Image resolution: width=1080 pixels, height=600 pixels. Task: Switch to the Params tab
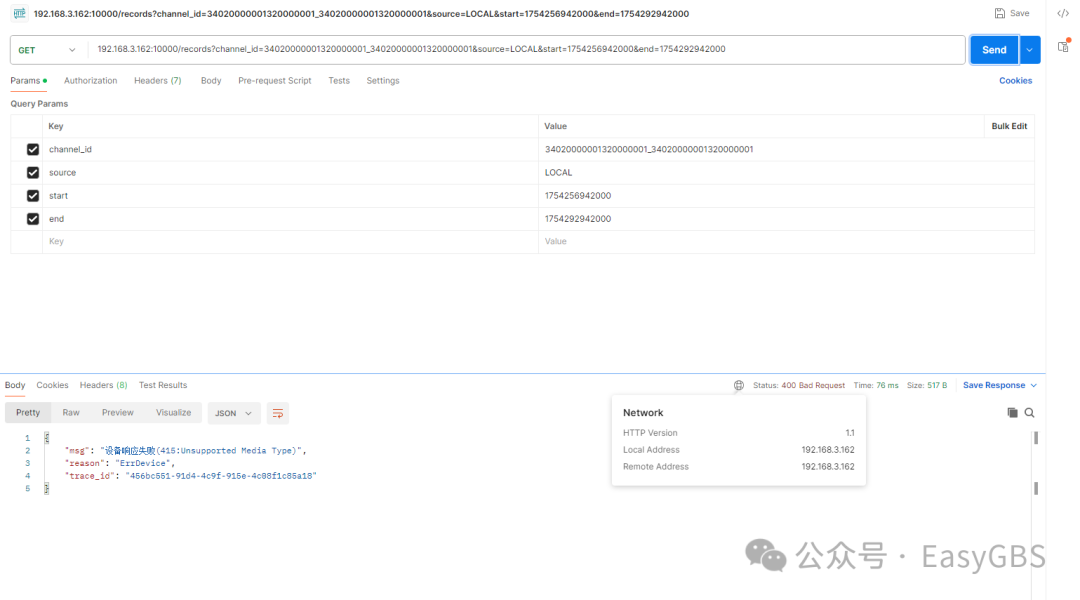[x=28, y=81]
